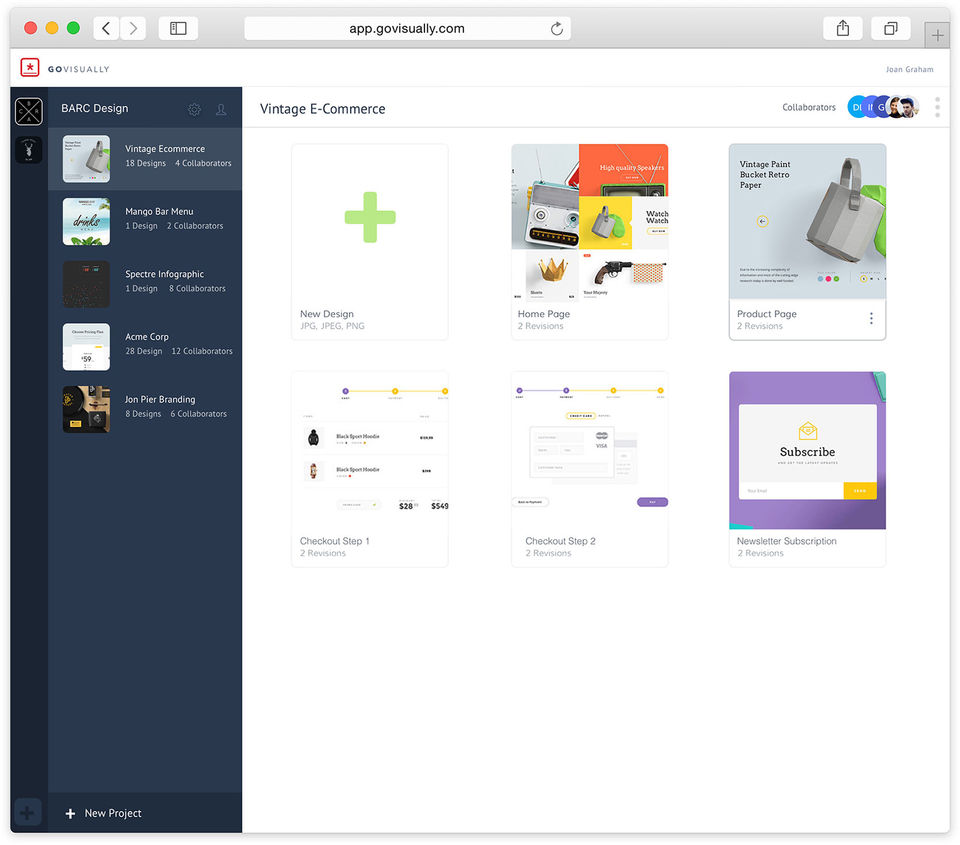The height and width of the screenshot is (845, 960).
Task: Click the last collaborator photo avatar
Action: coord(911,107)
